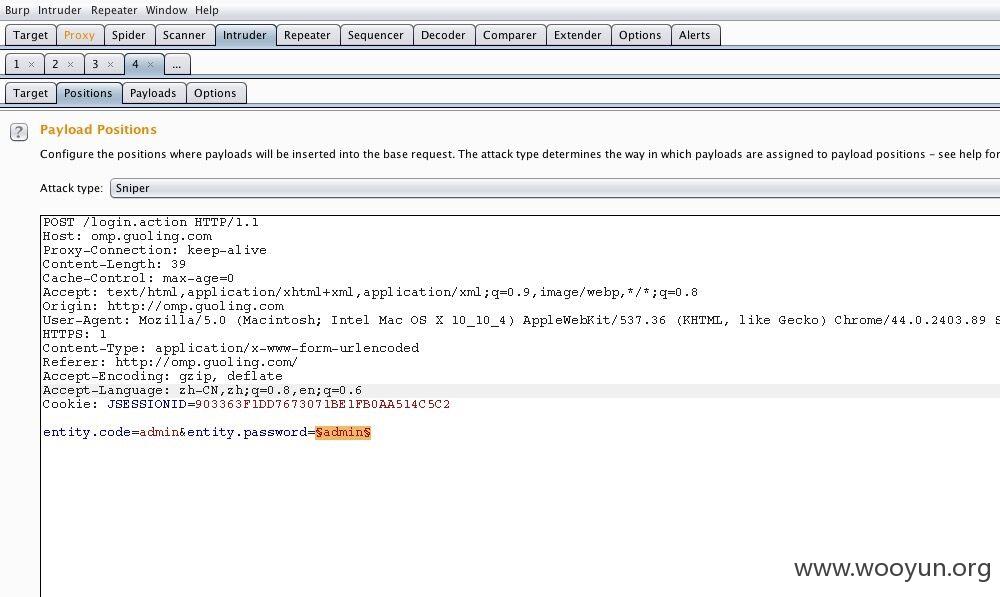This screenshot has height=597, width=1000.
Task: Click the User-Agent header line
Action: (520, 320)
